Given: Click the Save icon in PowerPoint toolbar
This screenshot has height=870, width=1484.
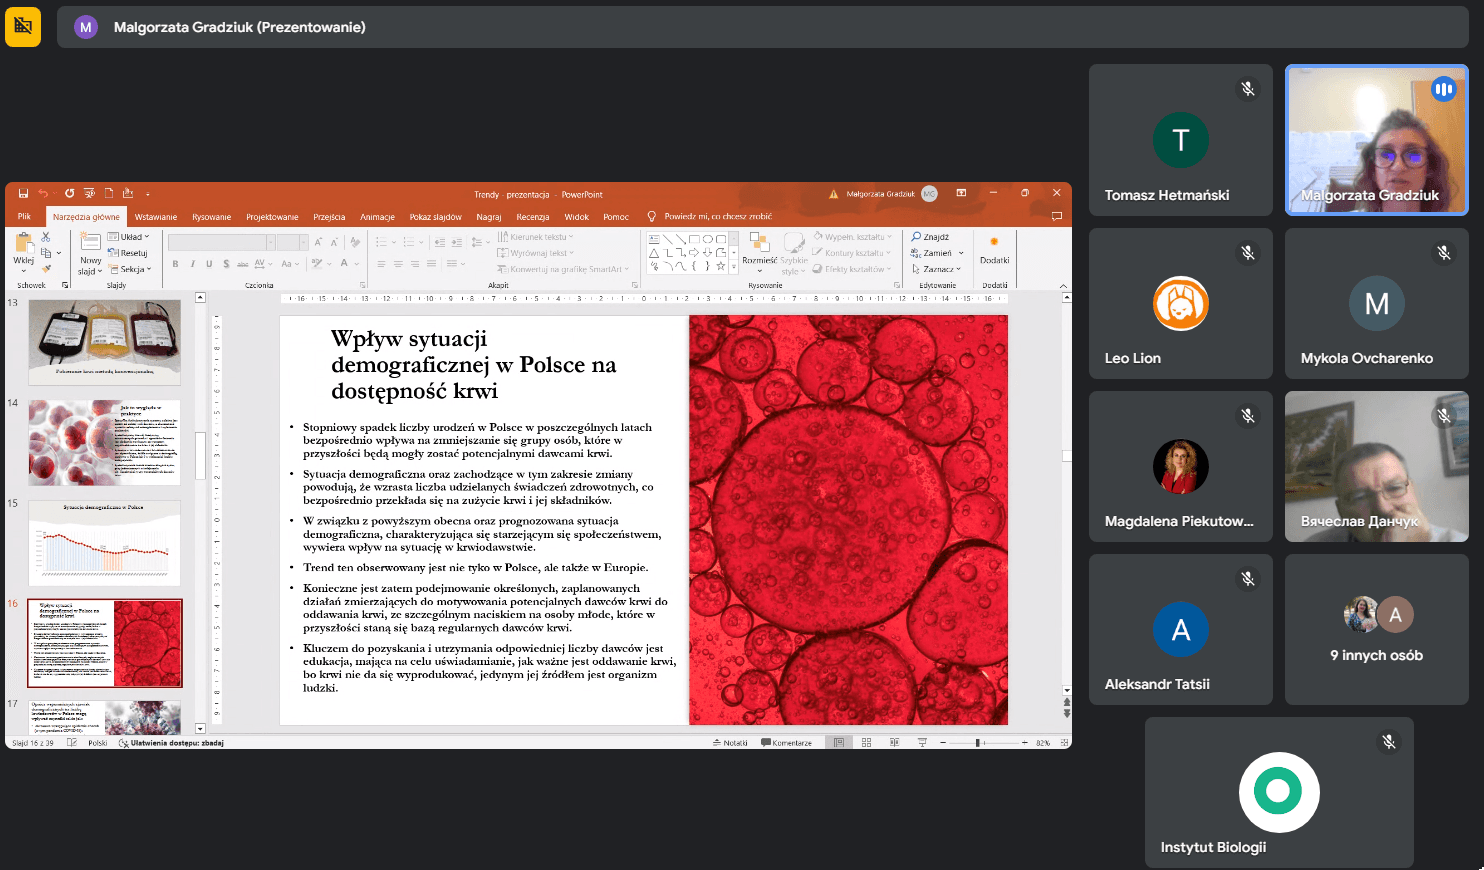Looking at the screenshot, I should point(23,193).
